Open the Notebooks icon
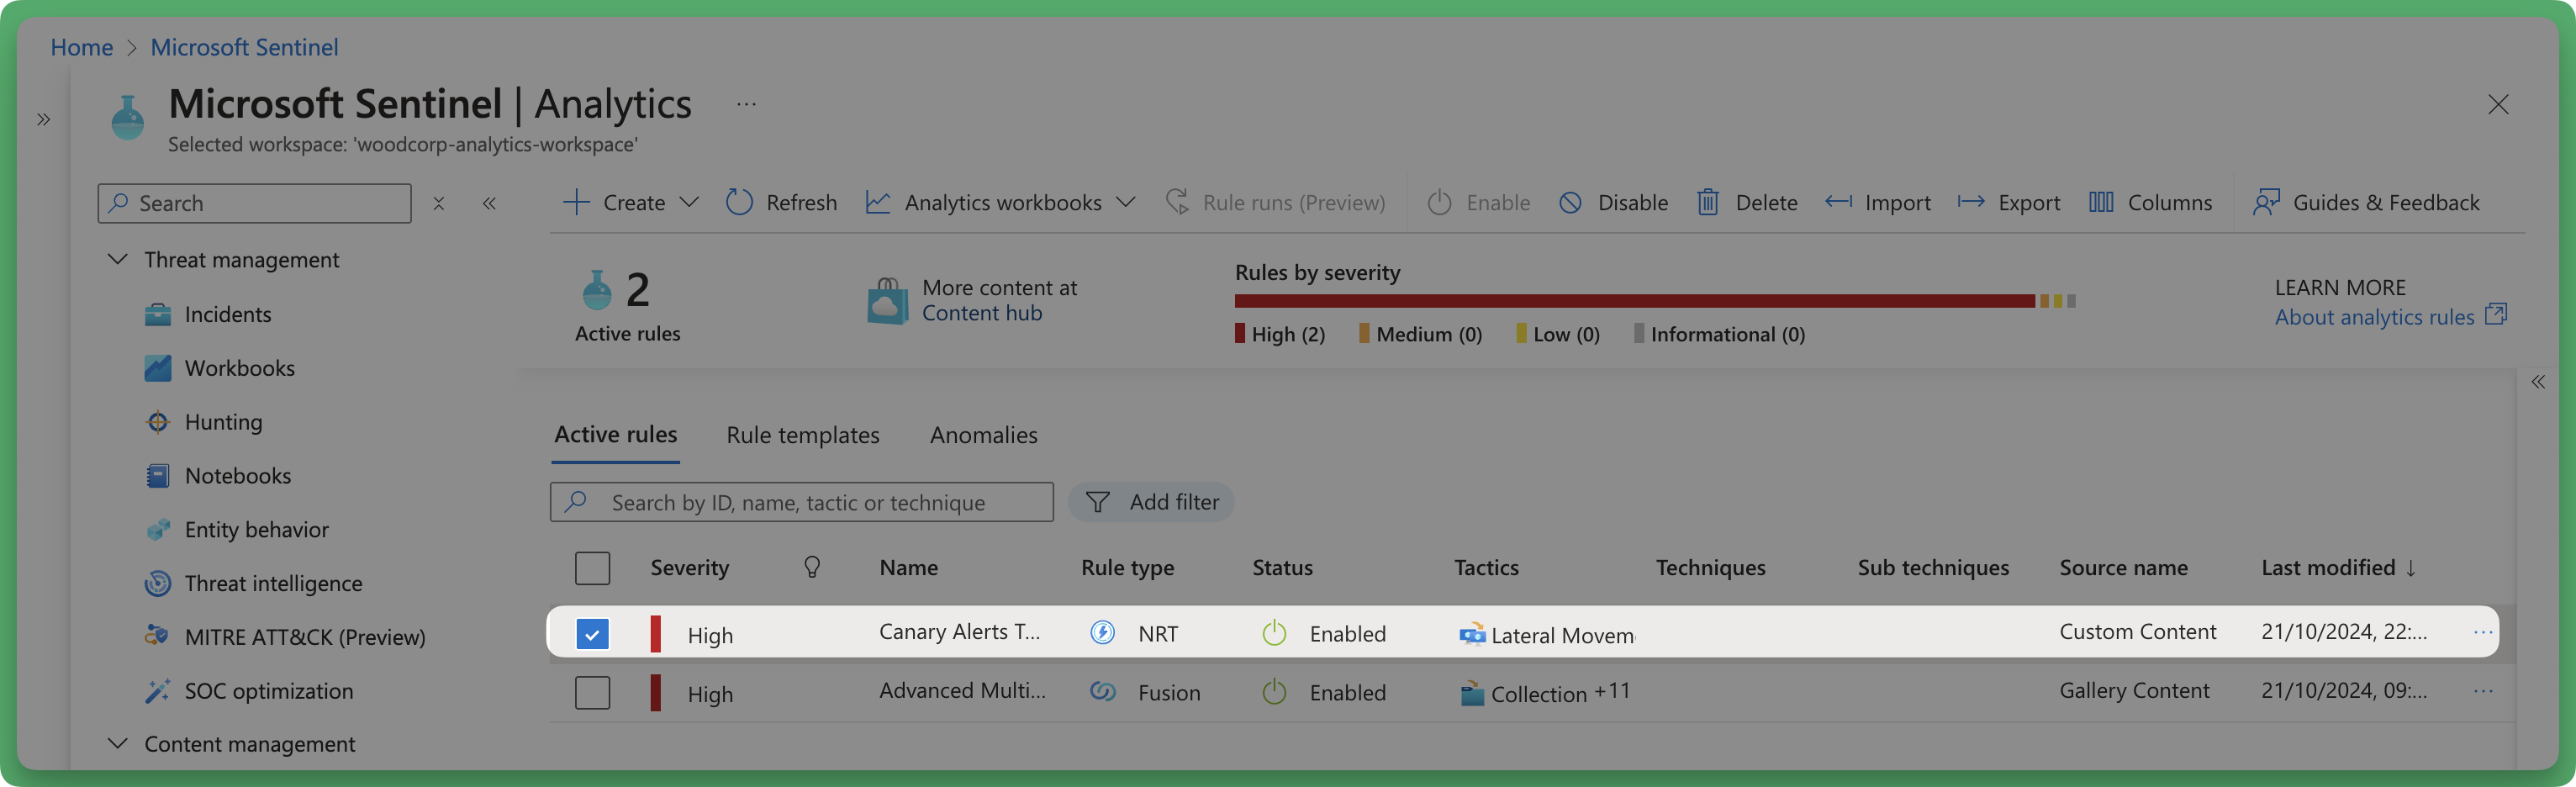Screen dimensions: 2576x787 click(x=157, y=476)
